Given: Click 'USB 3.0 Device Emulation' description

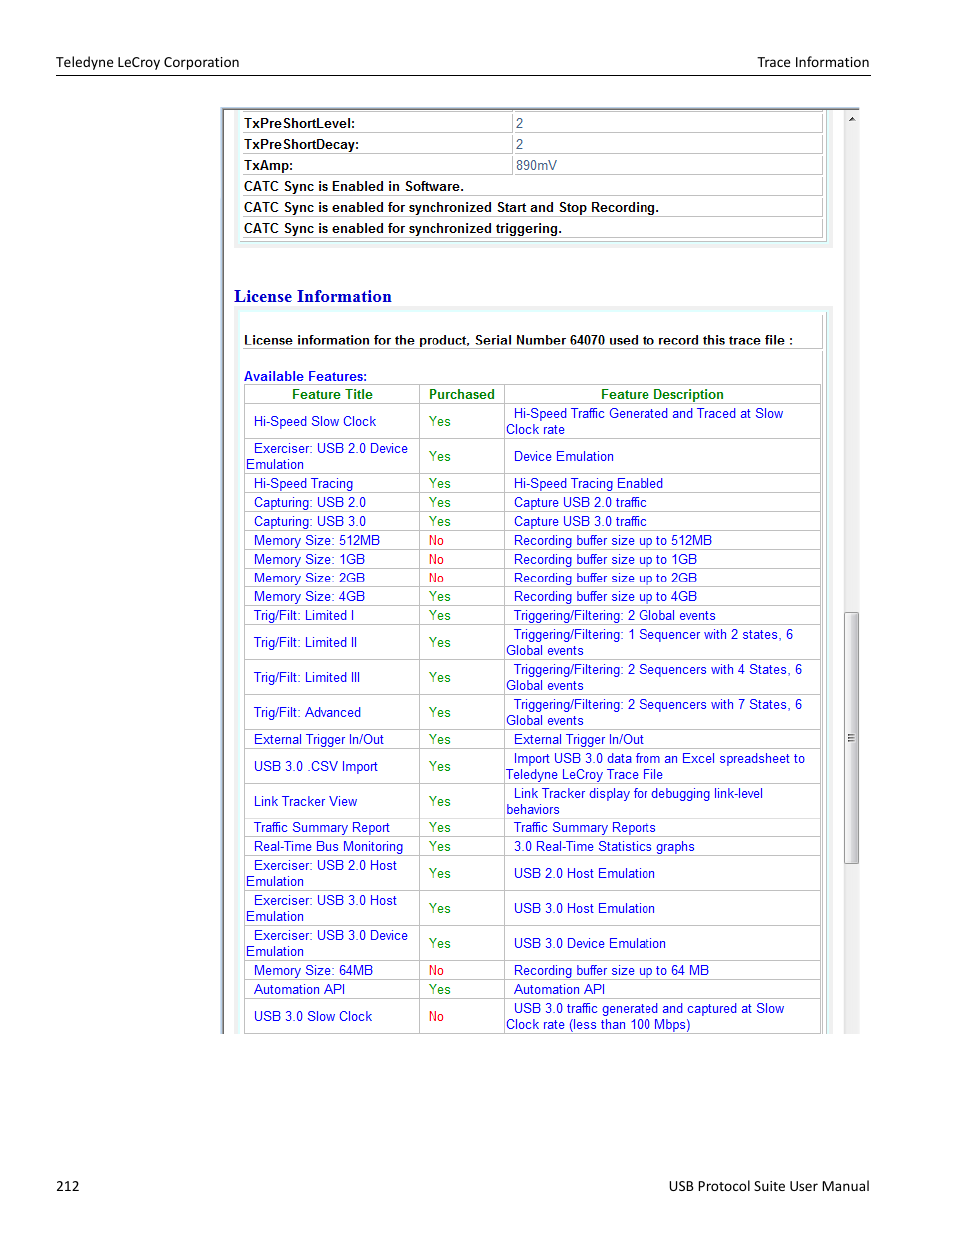Looking at the screenshot, I should click(590, 944).
